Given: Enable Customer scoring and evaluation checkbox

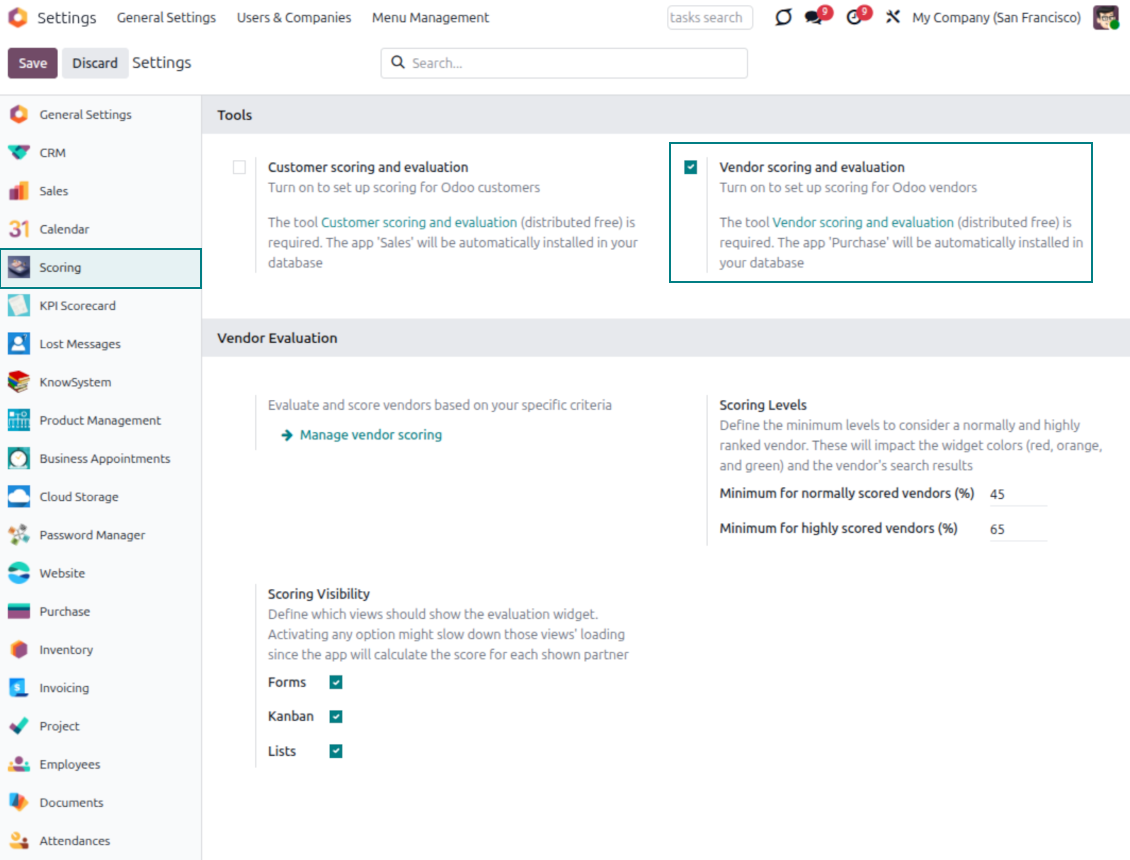Looking at the screenshot, I should [x=239, y=168].
